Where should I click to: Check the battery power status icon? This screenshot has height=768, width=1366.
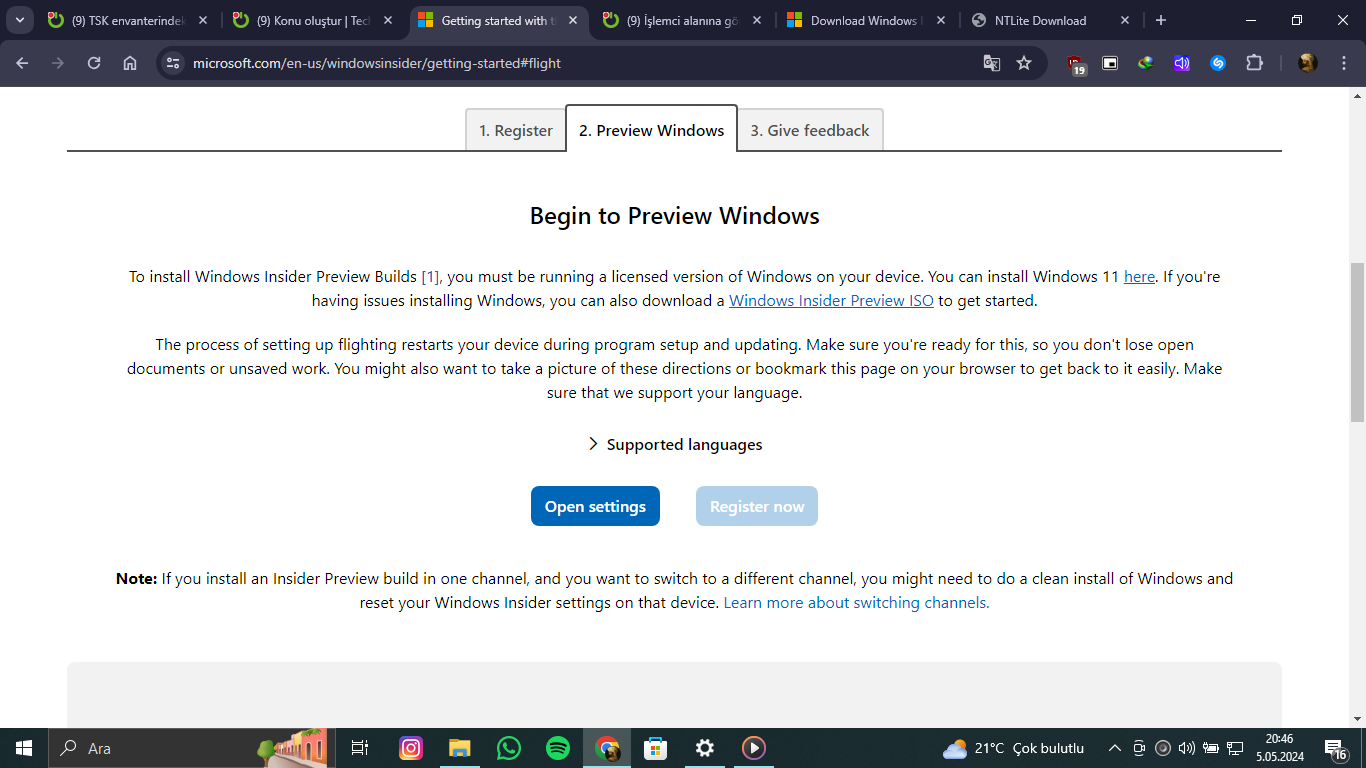[x=1211, y=748]
